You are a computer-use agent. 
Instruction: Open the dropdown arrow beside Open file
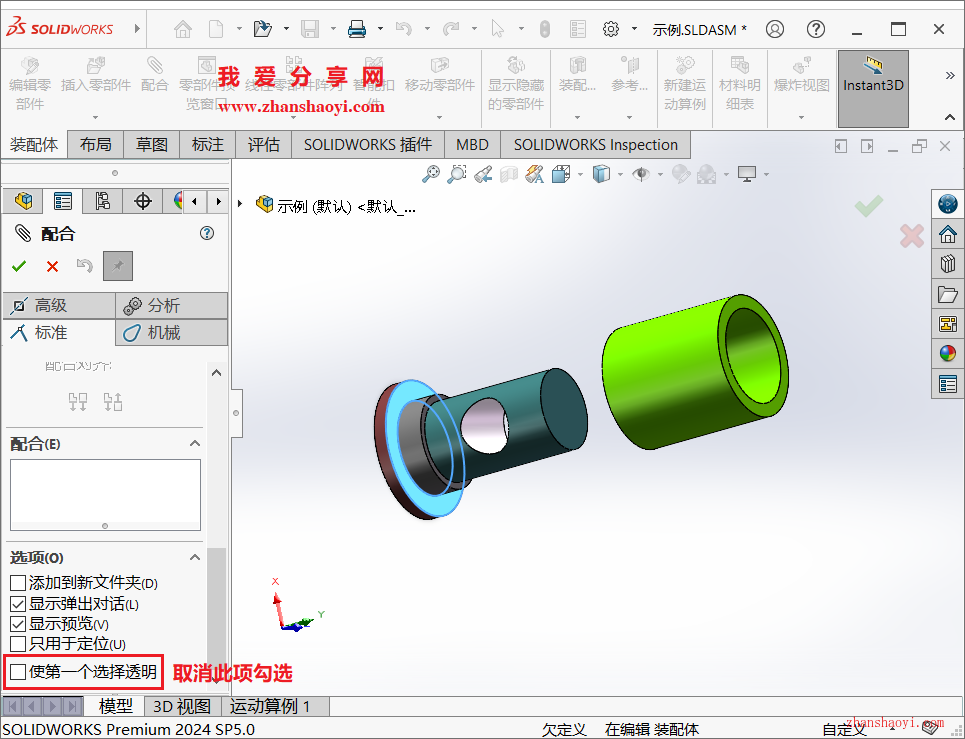(286, 29)
